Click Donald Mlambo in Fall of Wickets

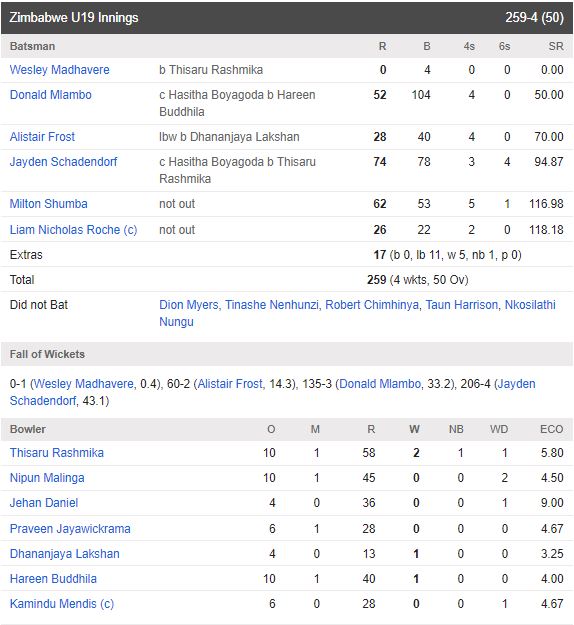tap(380, 384)
